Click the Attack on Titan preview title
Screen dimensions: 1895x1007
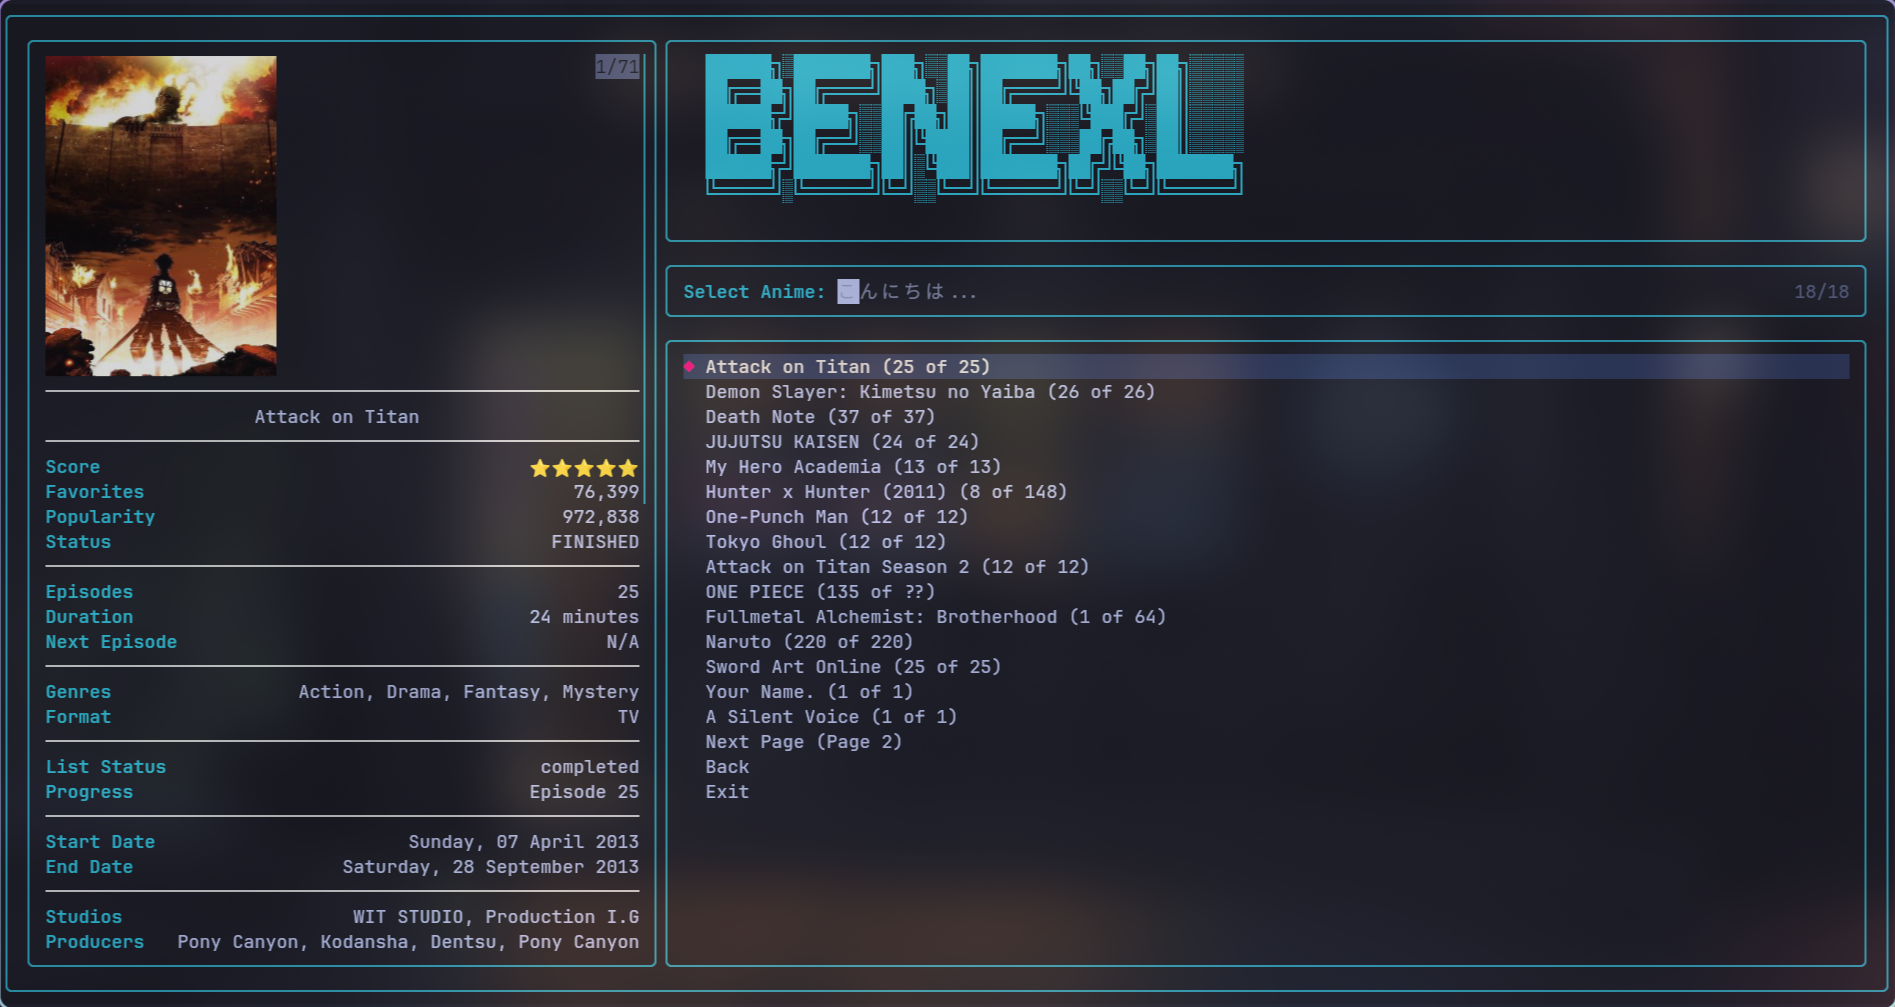tap(337, 417)
